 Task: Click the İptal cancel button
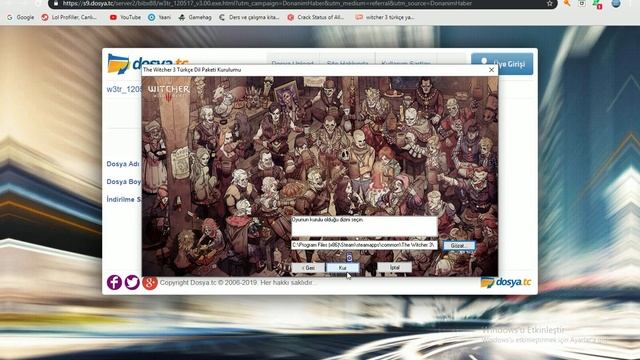[394, 267]
